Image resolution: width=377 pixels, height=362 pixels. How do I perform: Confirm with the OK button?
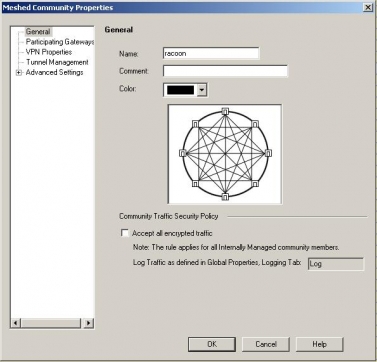click(x=212, y=344)
